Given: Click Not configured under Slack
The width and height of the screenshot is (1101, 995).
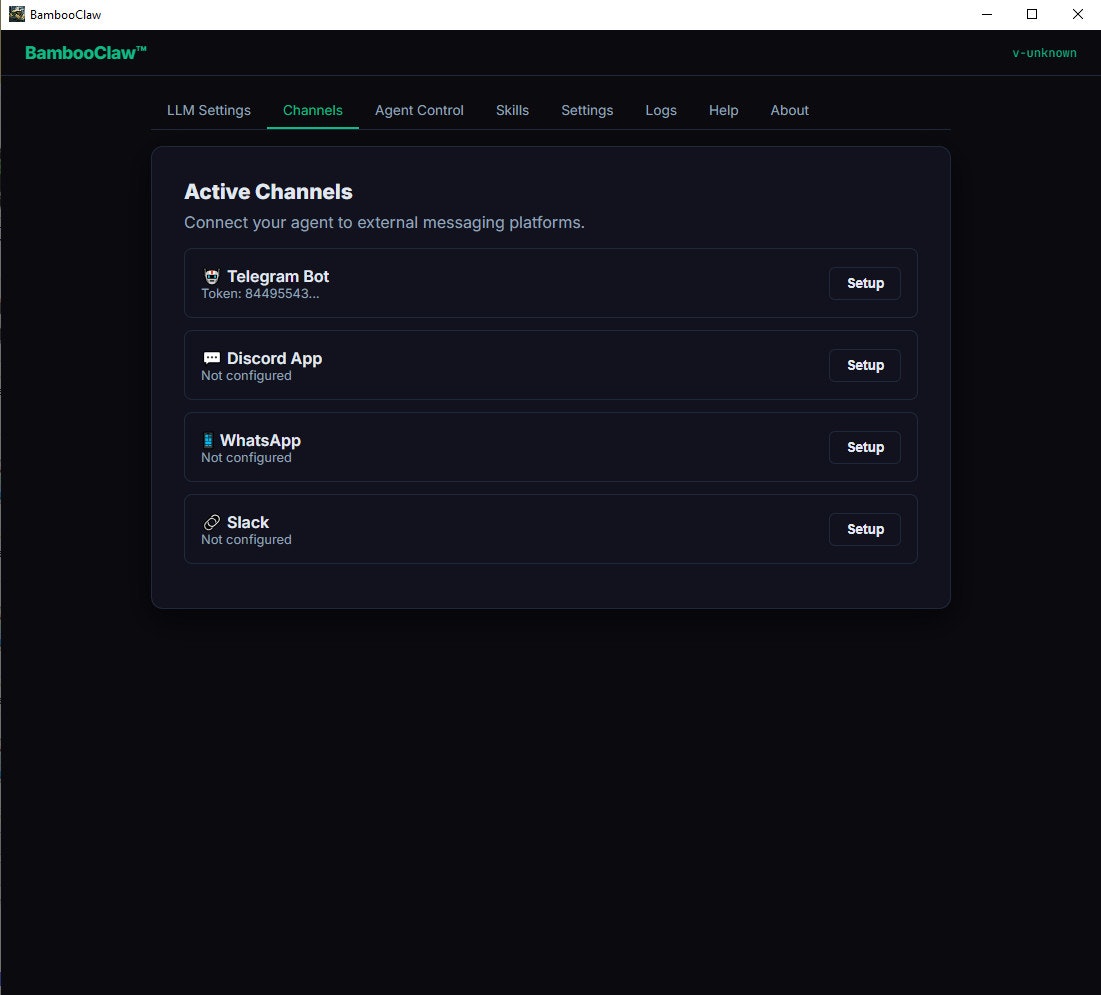Looking at the screenshot, I should coord(246,540).
